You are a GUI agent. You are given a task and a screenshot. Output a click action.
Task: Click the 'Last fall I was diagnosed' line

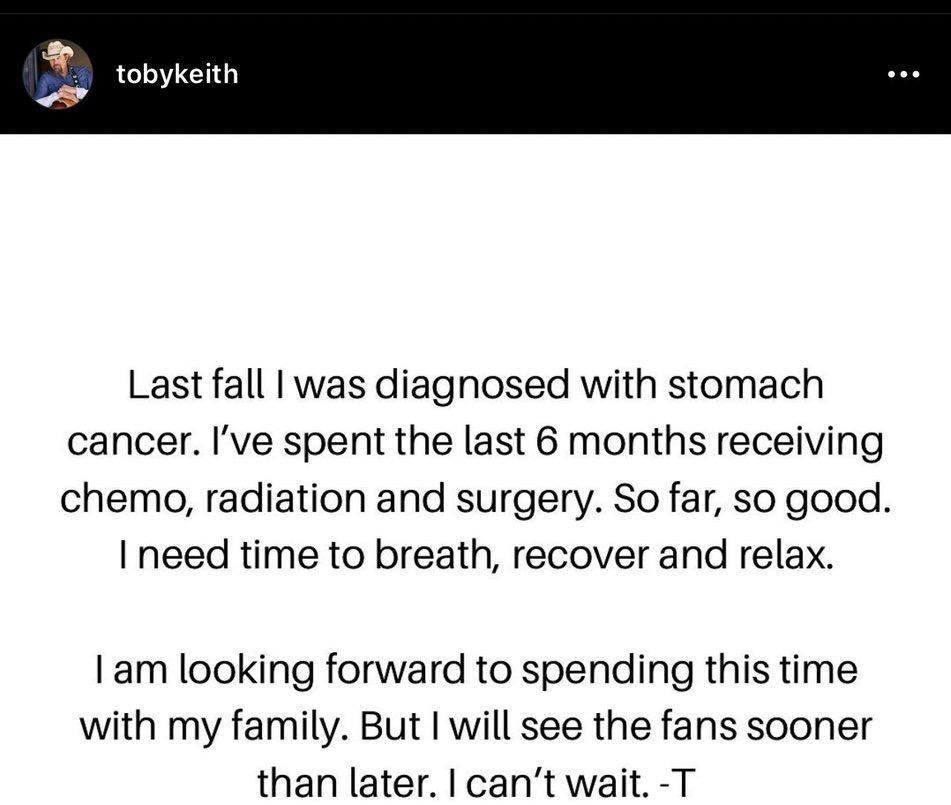coord(476,386)
